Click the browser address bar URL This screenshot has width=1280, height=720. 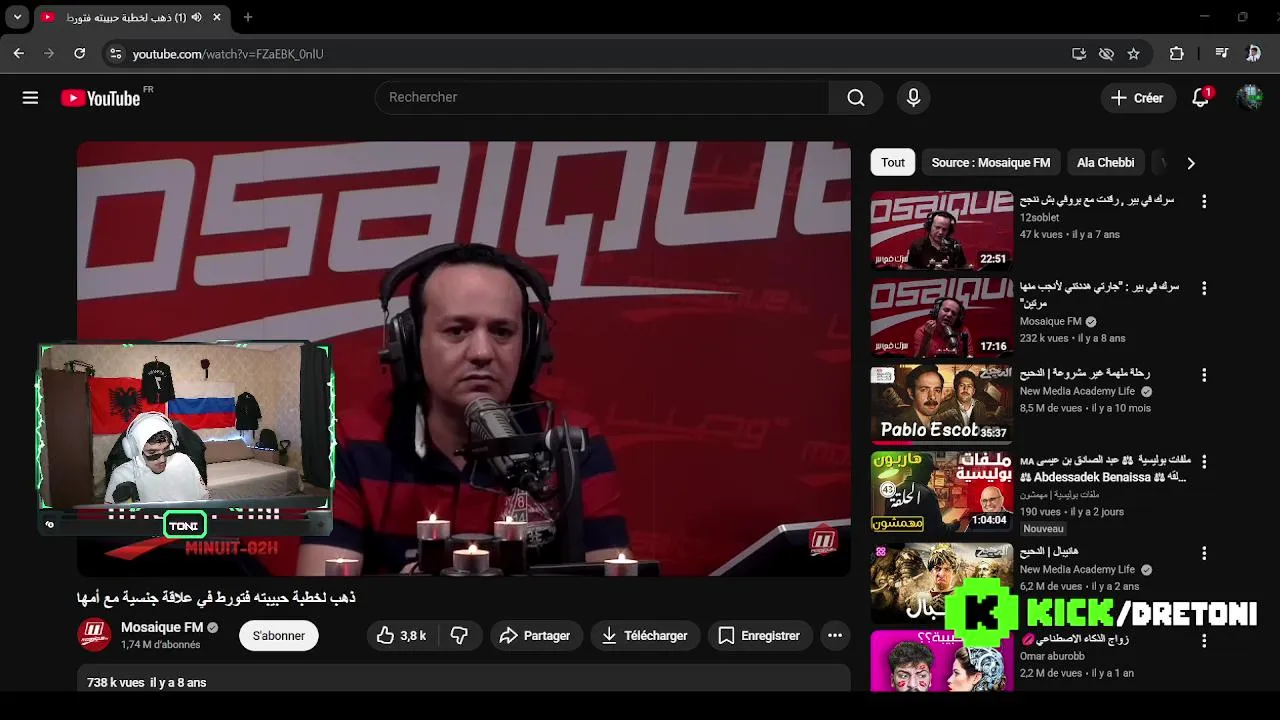click(x=228, y=54)
